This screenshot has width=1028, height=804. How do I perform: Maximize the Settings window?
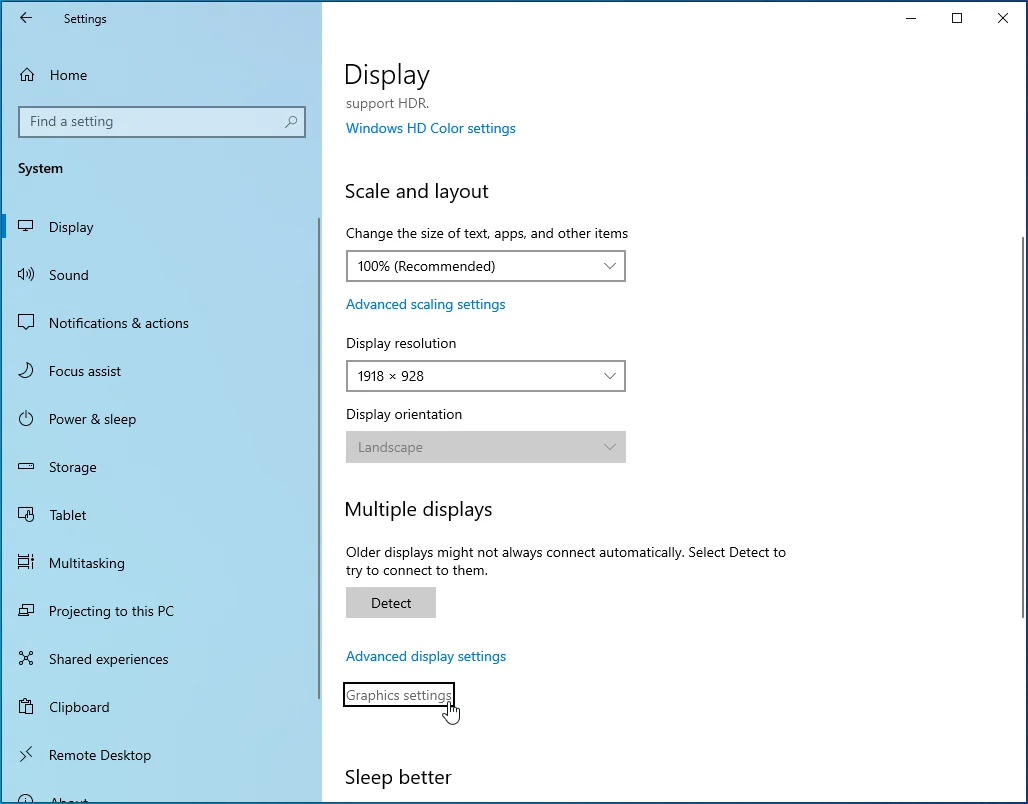tap(957, 18)
